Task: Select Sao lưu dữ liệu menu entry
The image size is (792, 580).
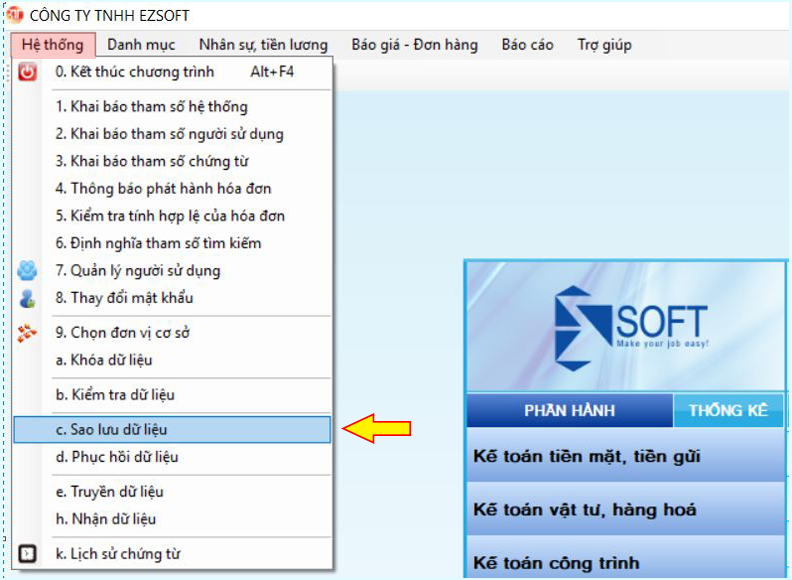Action: [172, 430]
